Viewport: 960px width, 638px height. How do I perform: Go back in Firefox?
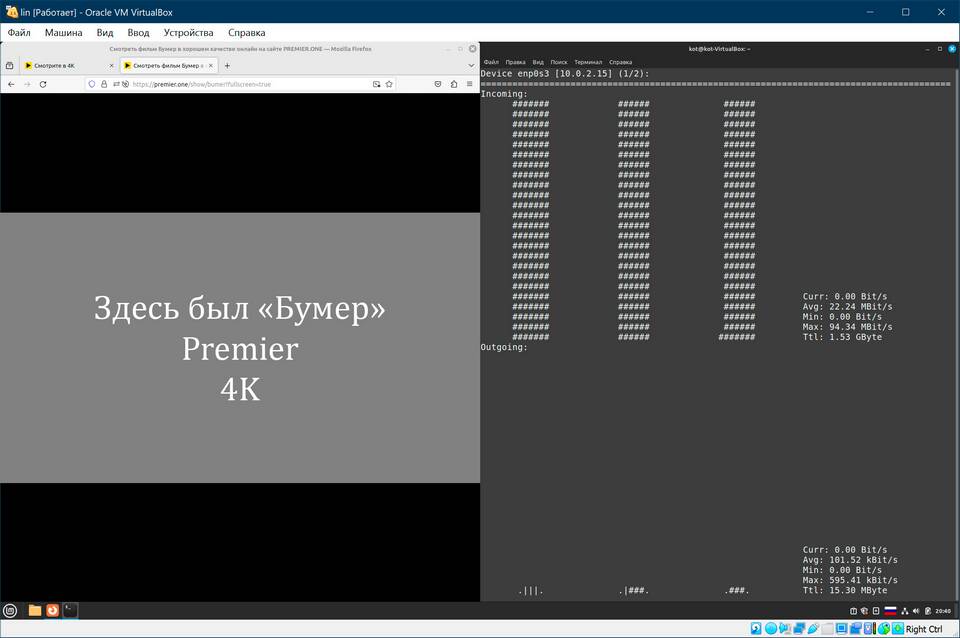(x=11, y=84)
